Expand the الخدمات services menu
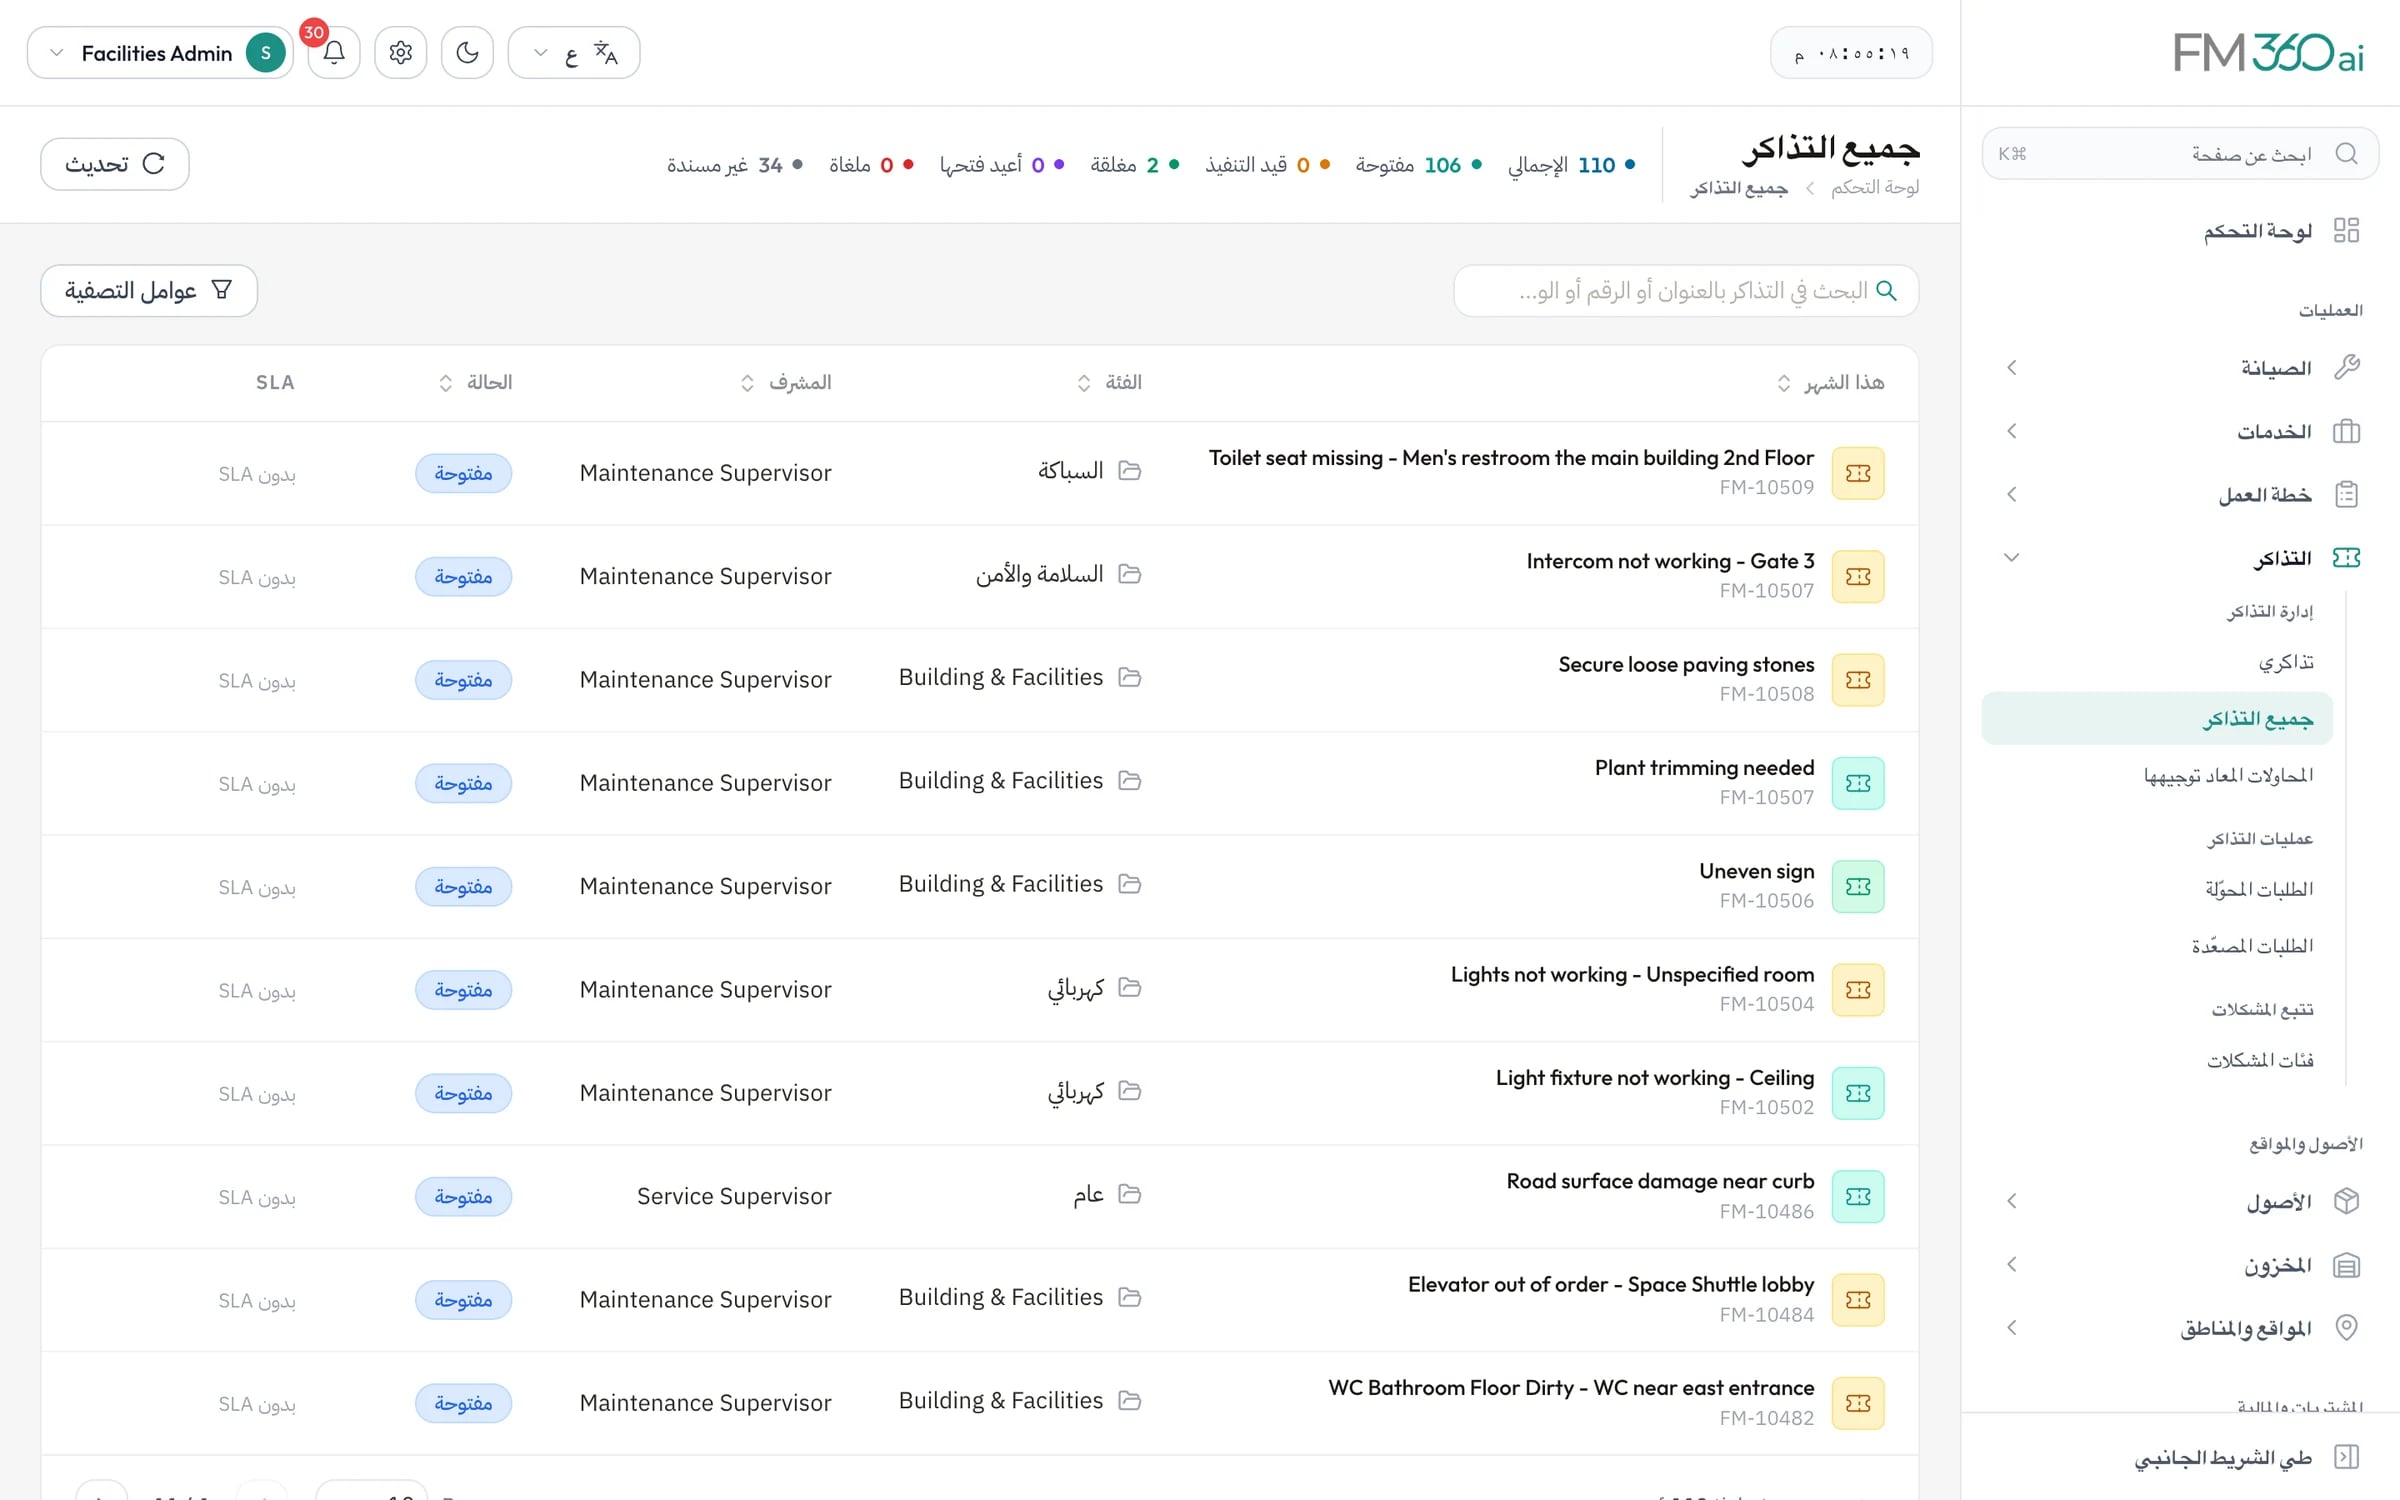 [2180, 431]
